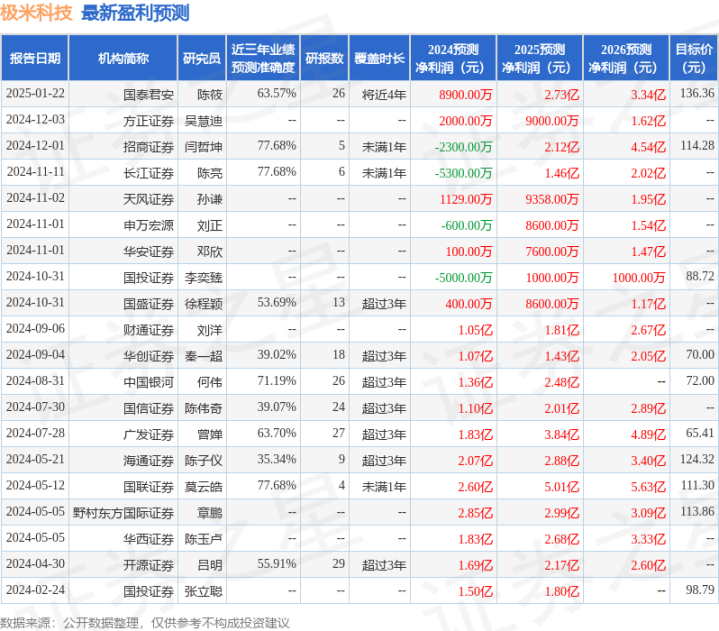Click accuracy value 53.69%
This screenshot has height=631, width=719.
[277, 303]
